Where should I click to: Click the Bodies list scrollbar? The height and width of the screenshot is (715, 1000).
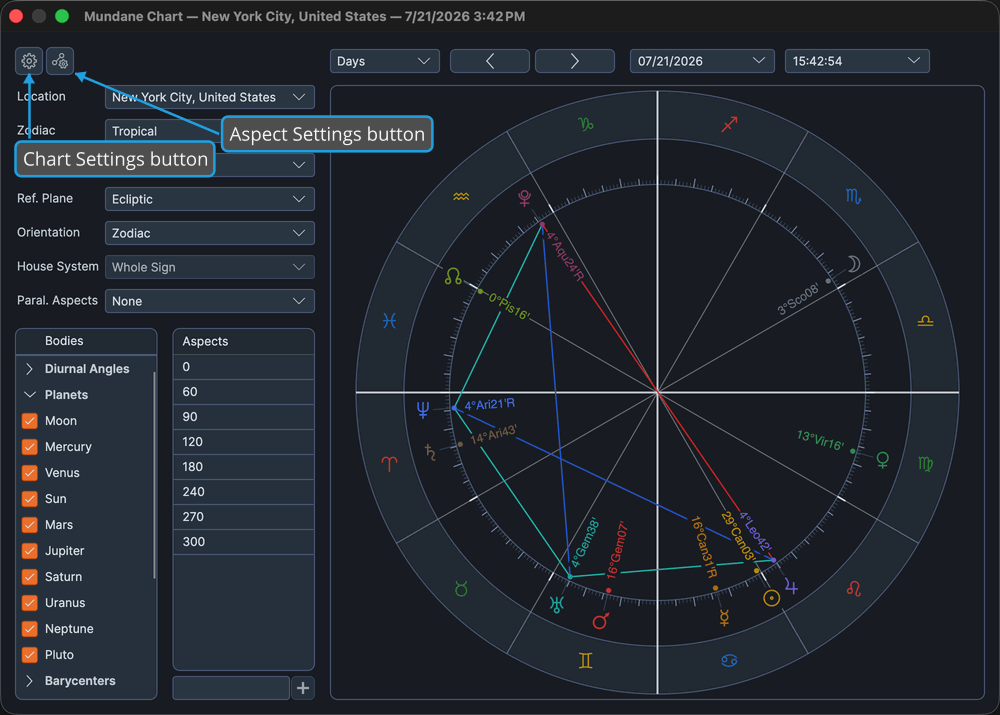(154, 475)
